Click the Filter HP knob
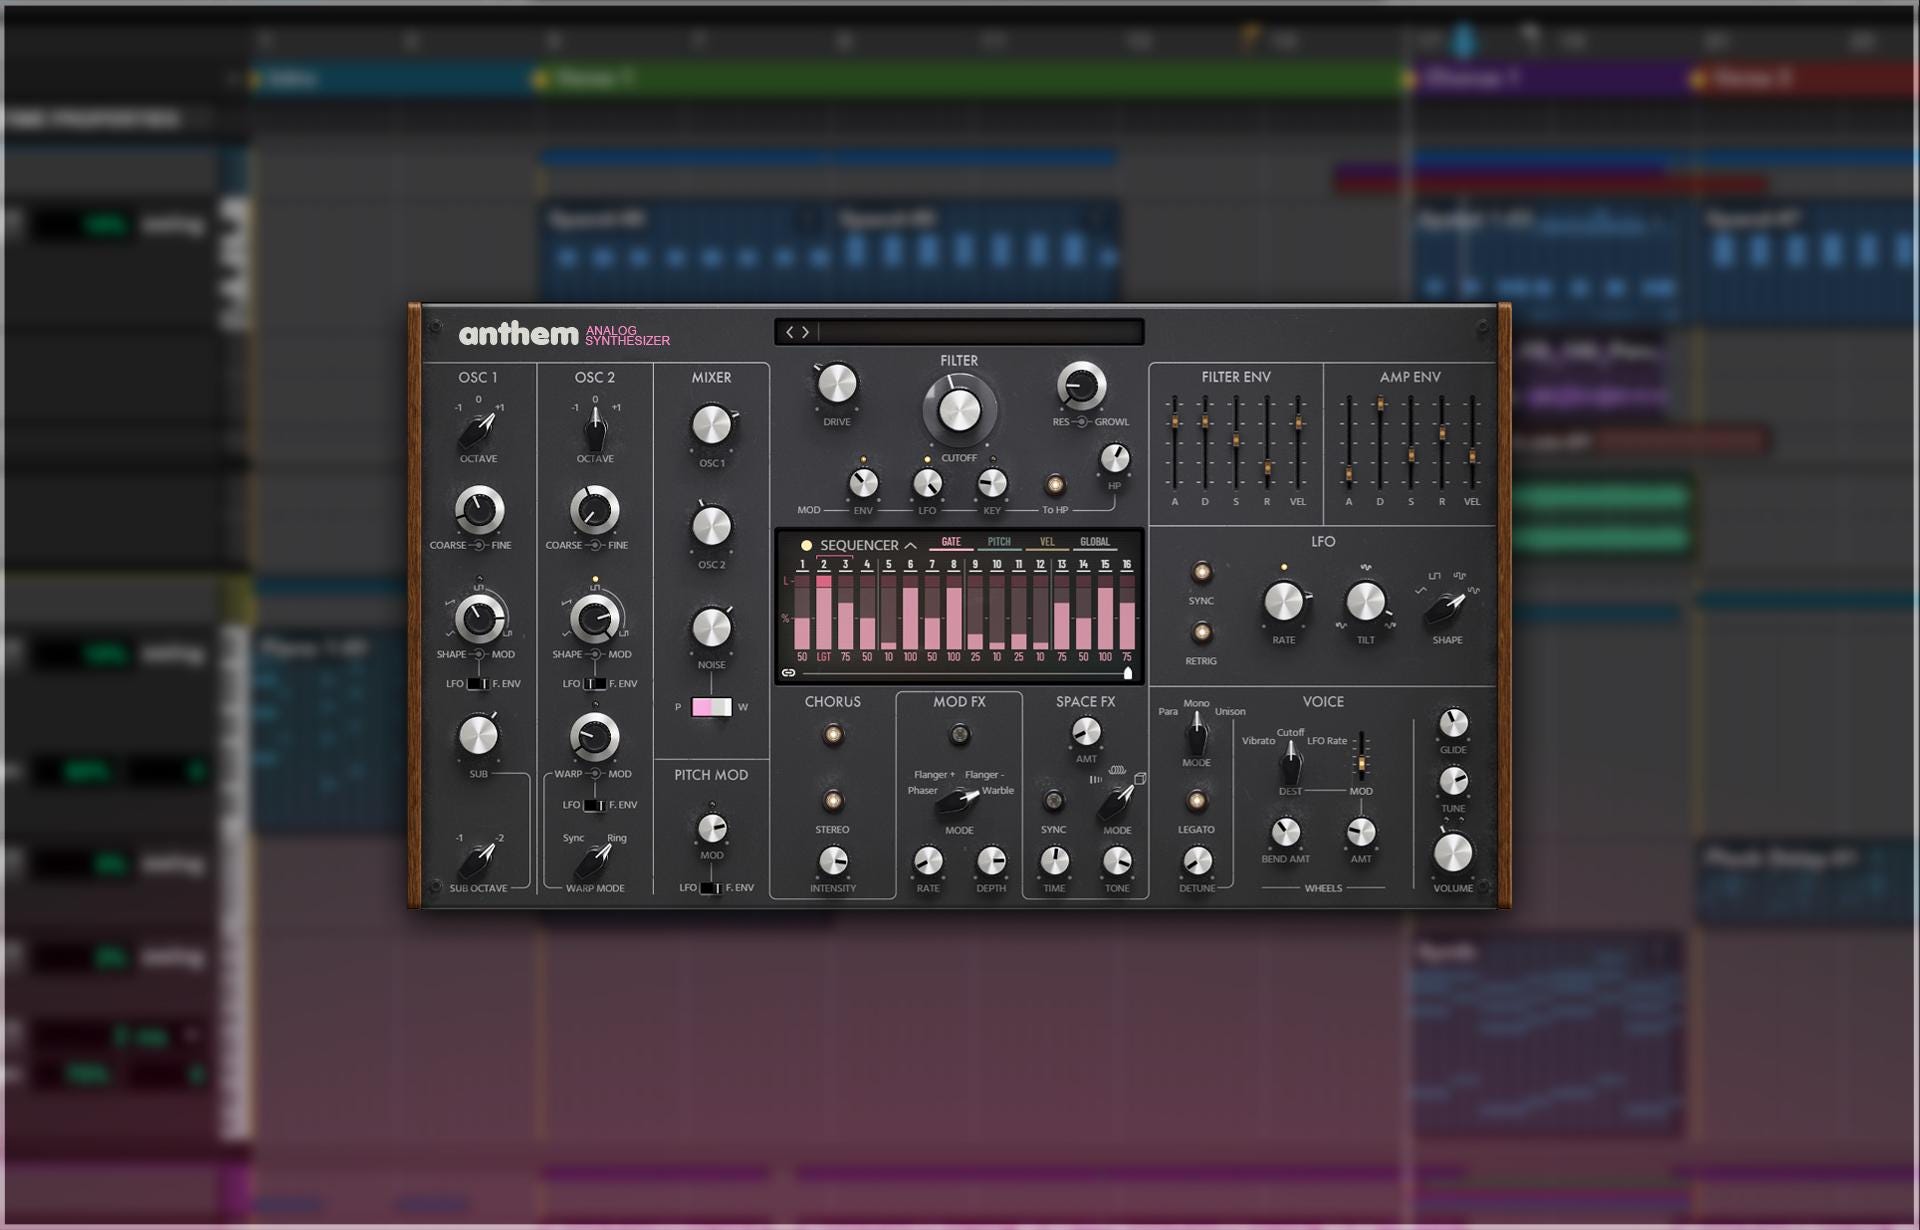The width and height of the screenshot is (1920, 1230). [x=1114, y=459]
